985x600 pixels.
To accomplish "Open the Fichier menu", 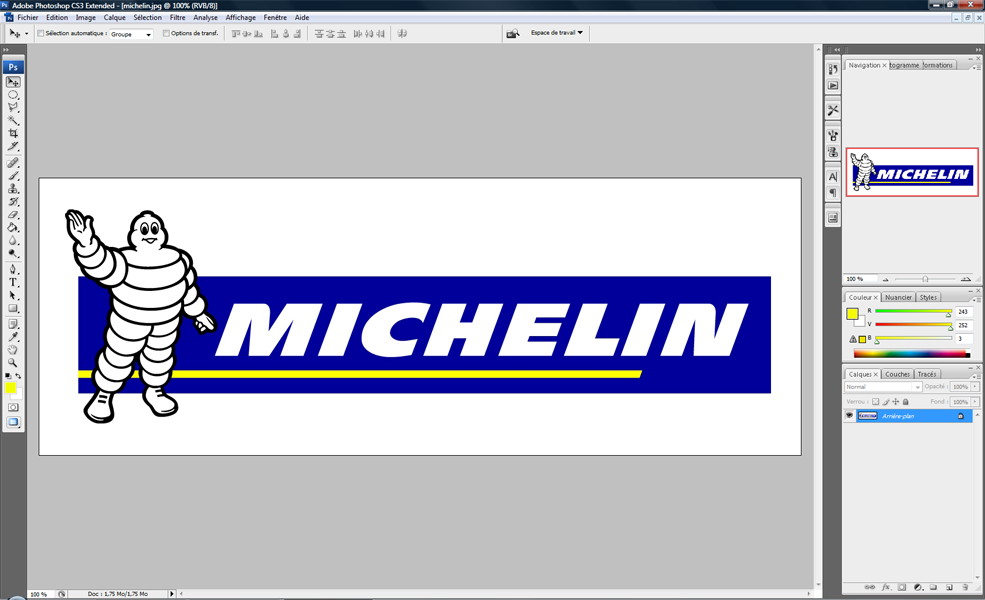I will point(28,18).
